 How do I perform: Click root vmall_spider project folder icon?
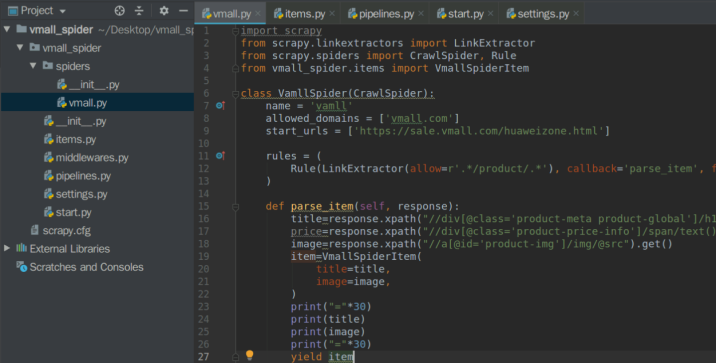click(21, 29)
